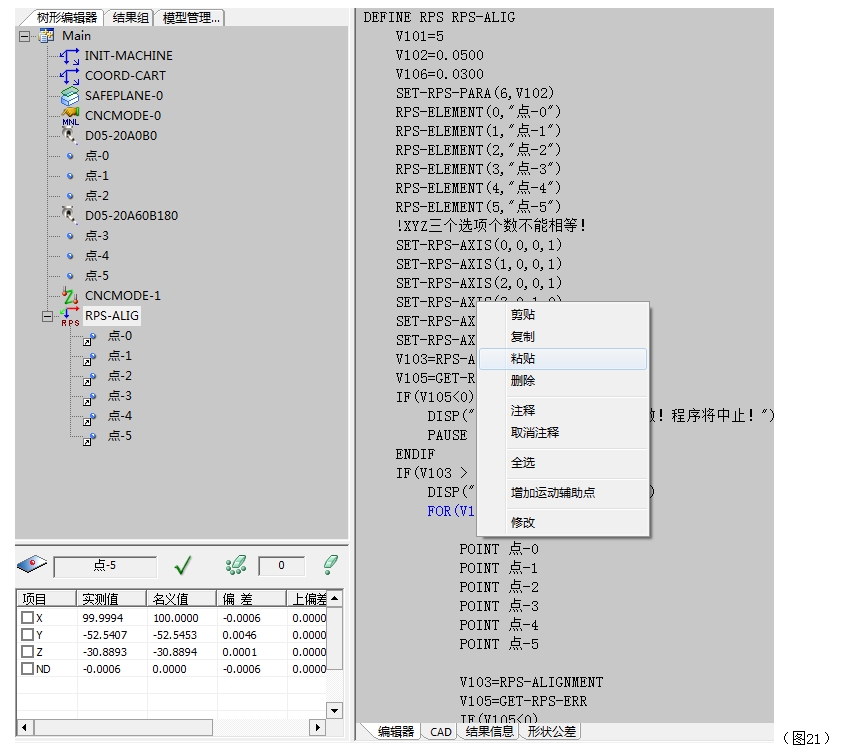
Task: Choose 取消注释 from context menu
Action: click(x=563, y=432)
